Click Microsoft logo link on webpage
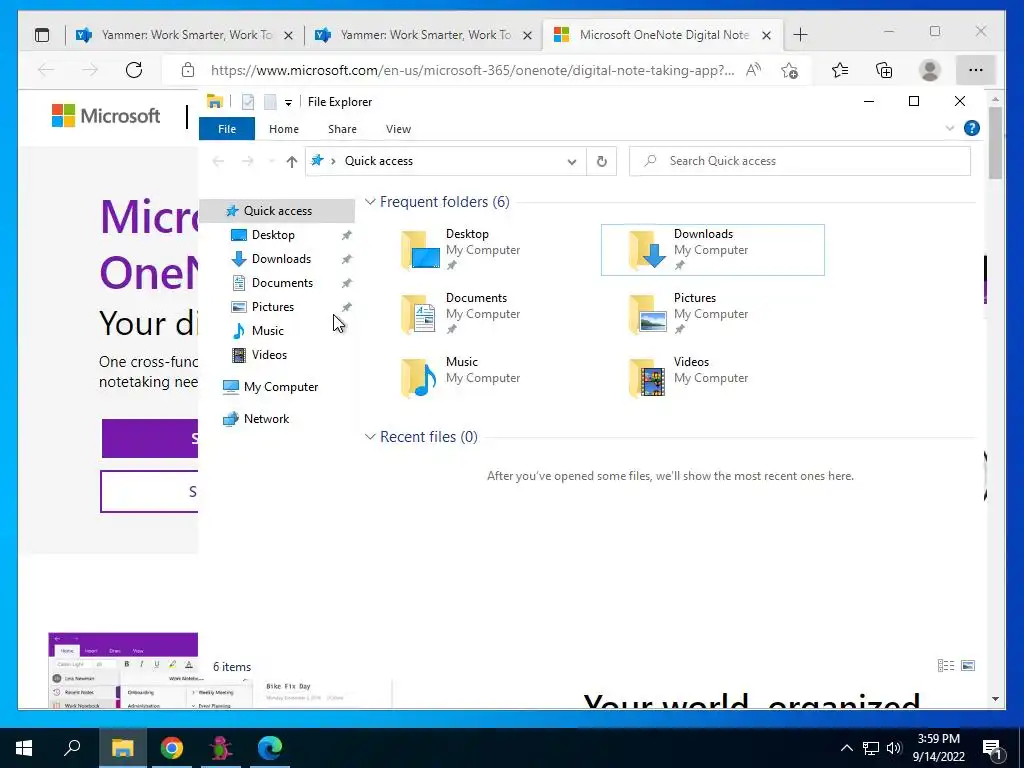The image size is (1024, 768). (106, 116)
